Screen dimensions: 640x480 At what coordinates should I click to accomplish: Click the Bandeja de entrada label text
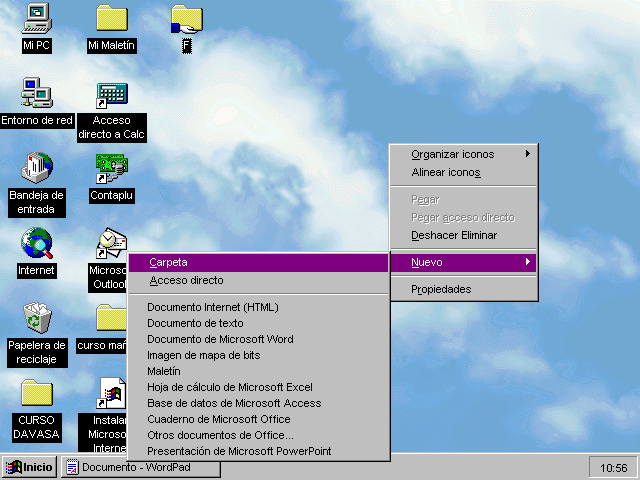(37, 202)
